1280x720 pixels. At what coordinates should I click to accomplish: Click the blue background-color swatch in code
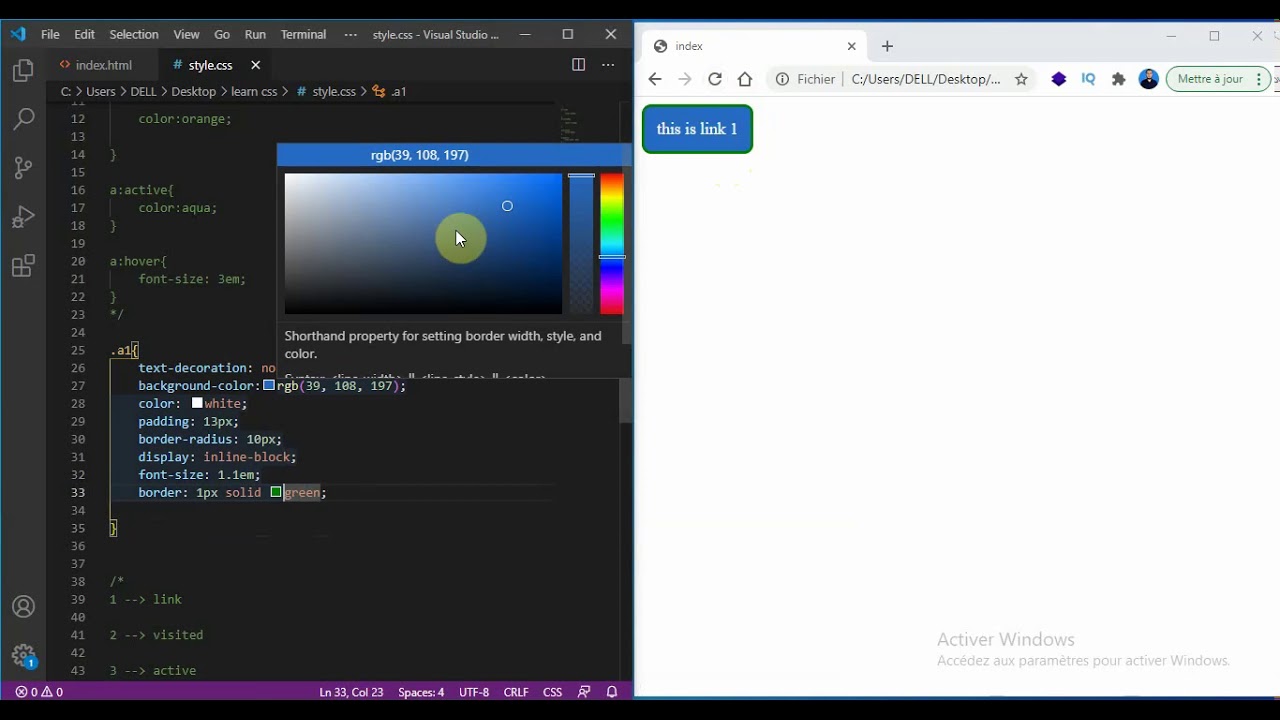pyautogui.click(x=269, y=385)
